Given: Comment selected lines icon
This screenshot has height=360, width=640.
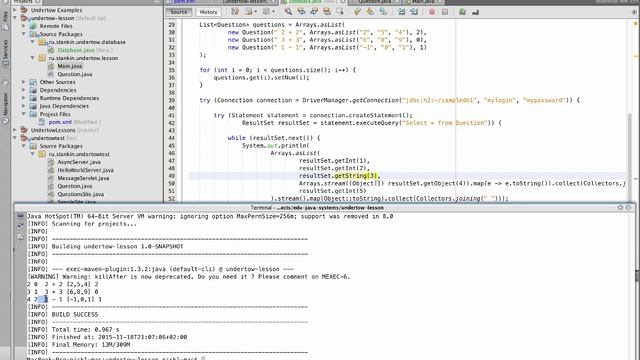Looking at the screenshot, I should click(462, 12).
